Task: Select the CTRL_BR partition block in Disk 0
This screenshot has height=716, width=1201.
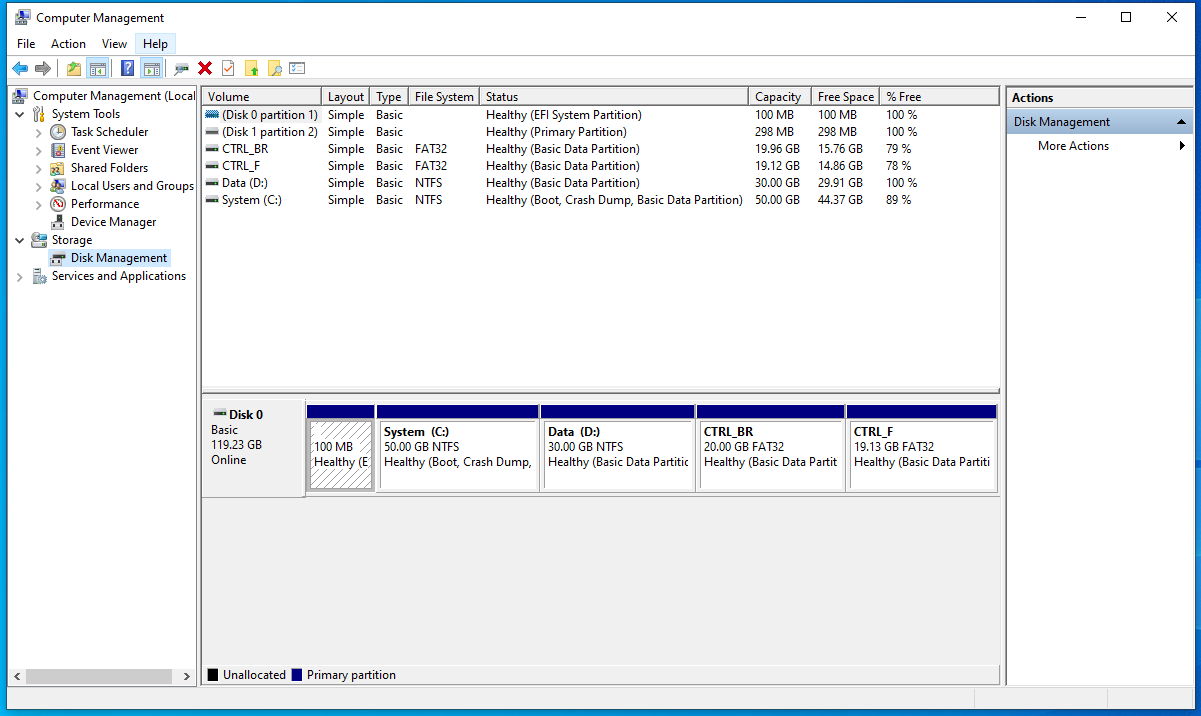Action: pos(771,448)
